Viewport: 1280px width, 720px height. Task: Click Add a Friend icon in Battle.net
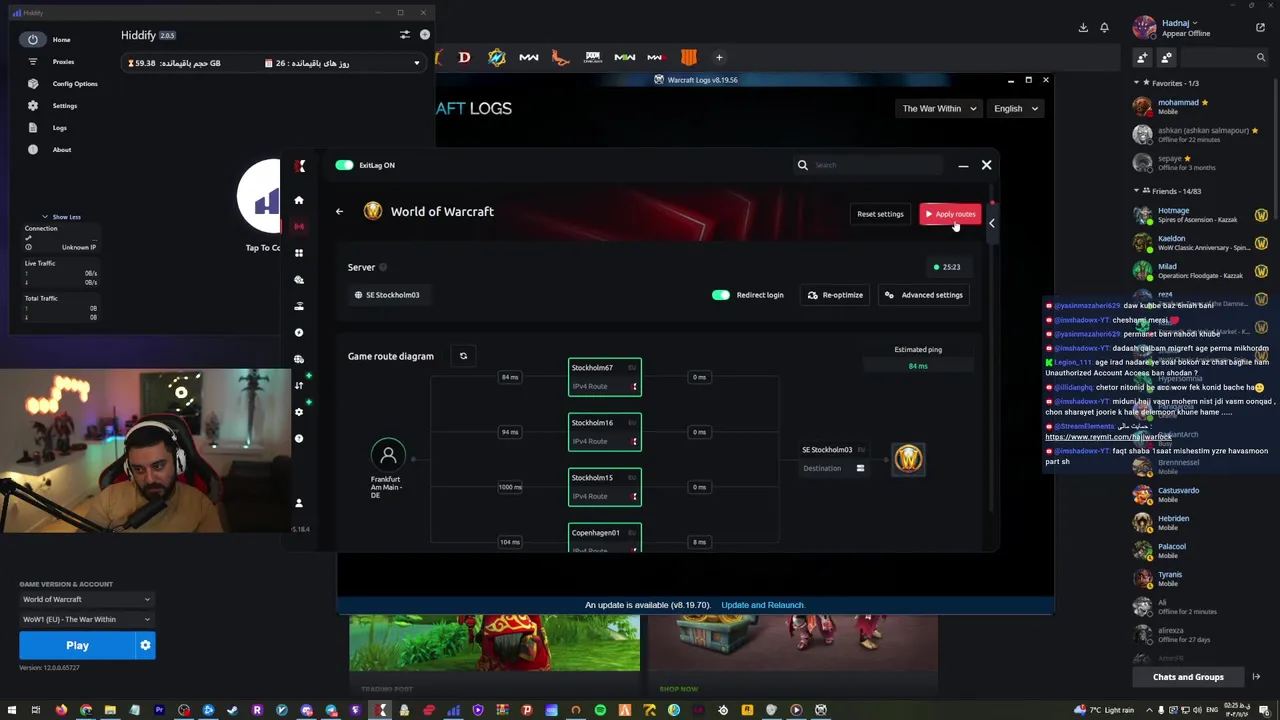(x=1143, y=57)
